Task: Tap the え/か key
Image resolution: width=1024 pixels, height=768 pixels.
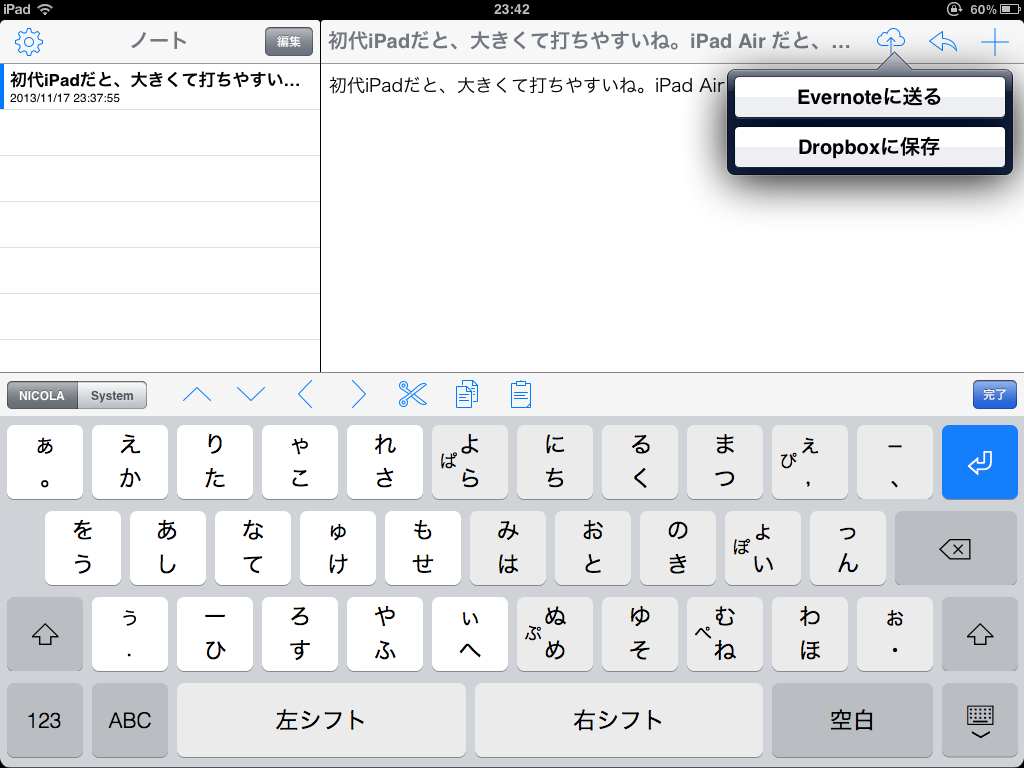Action: 130,462
